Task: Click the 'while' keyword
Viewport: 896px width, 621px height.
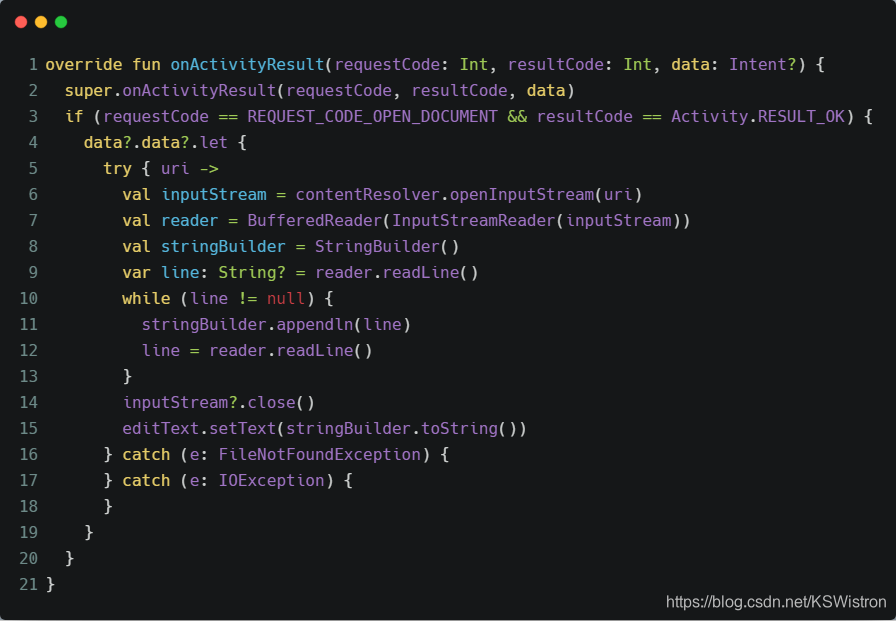Action: point(146,298)
